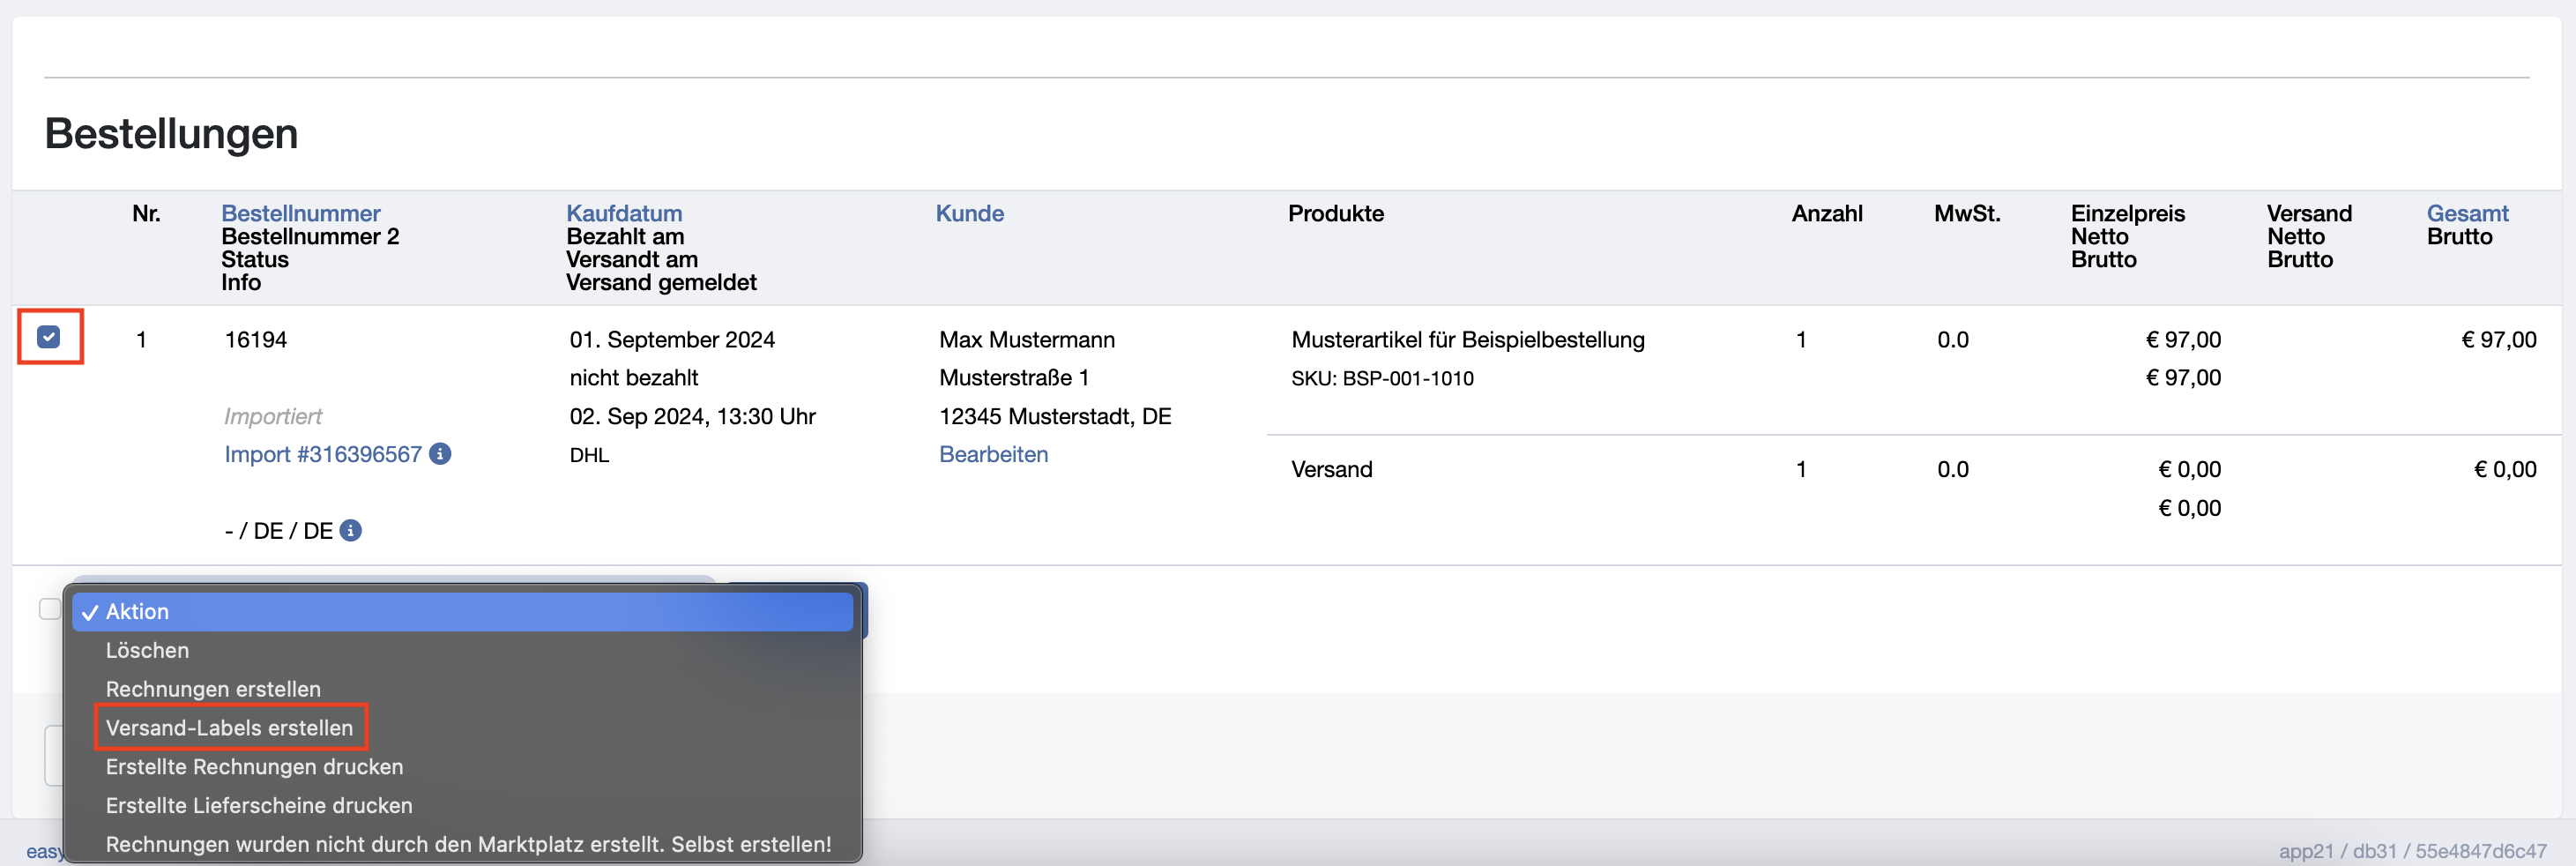2576x866 pixels.
Task: Sort orders by Gesamt column header
Action: 2467,213
